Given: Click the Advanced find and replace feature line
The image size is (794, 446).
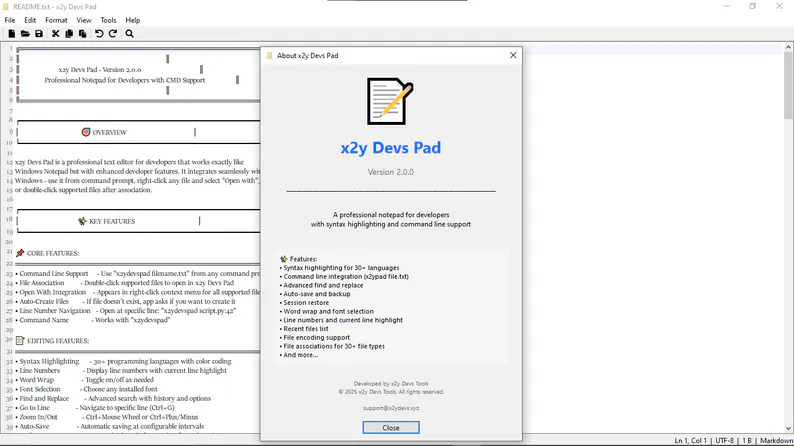Looking at the screenshot, I should pos(322,286).
